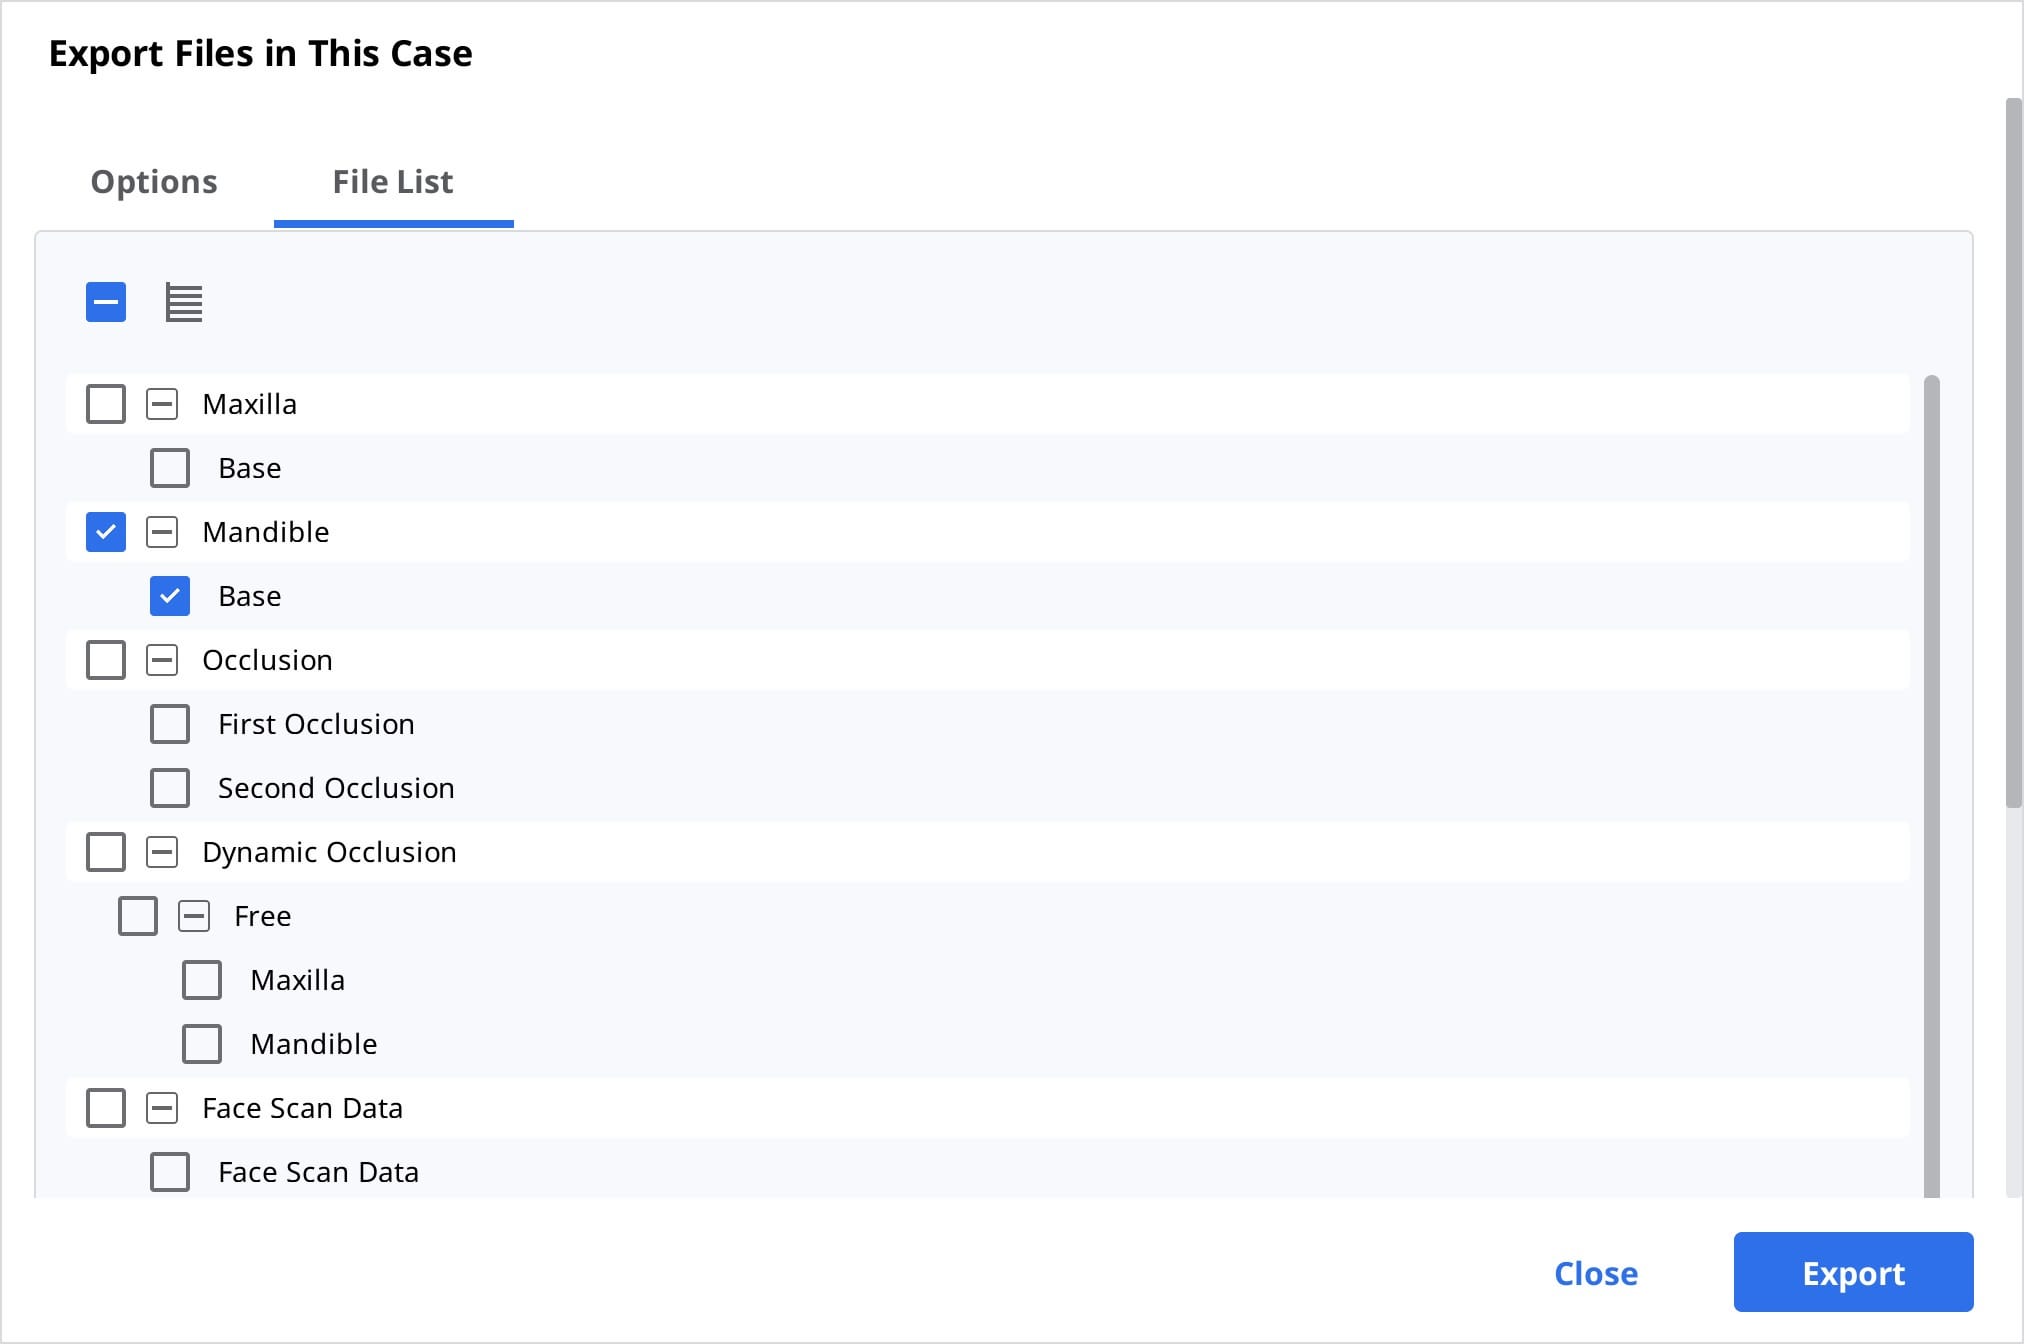Collapse the Maxilla group
Image resolution: width=2024 pixels, height=1344 pixels.
pyautogui.click(x=162, y=404)
